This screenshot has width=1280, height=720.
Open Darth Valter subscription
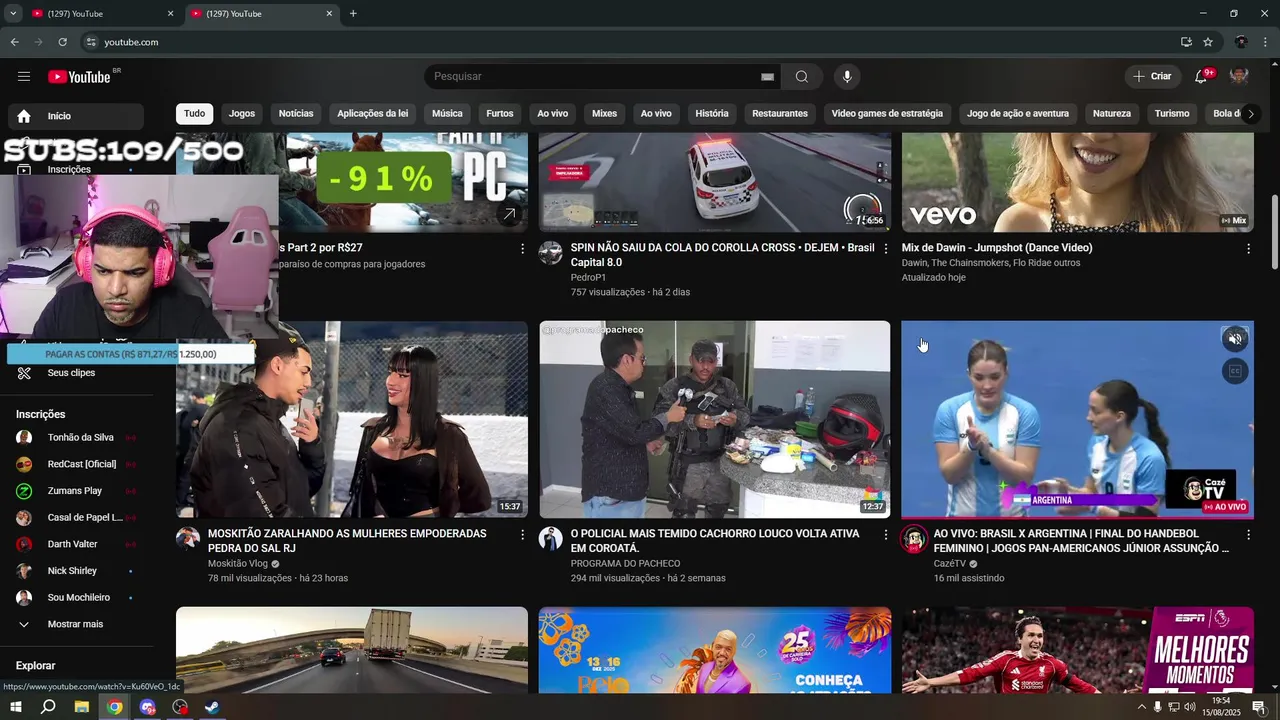[x=76, y=544]
